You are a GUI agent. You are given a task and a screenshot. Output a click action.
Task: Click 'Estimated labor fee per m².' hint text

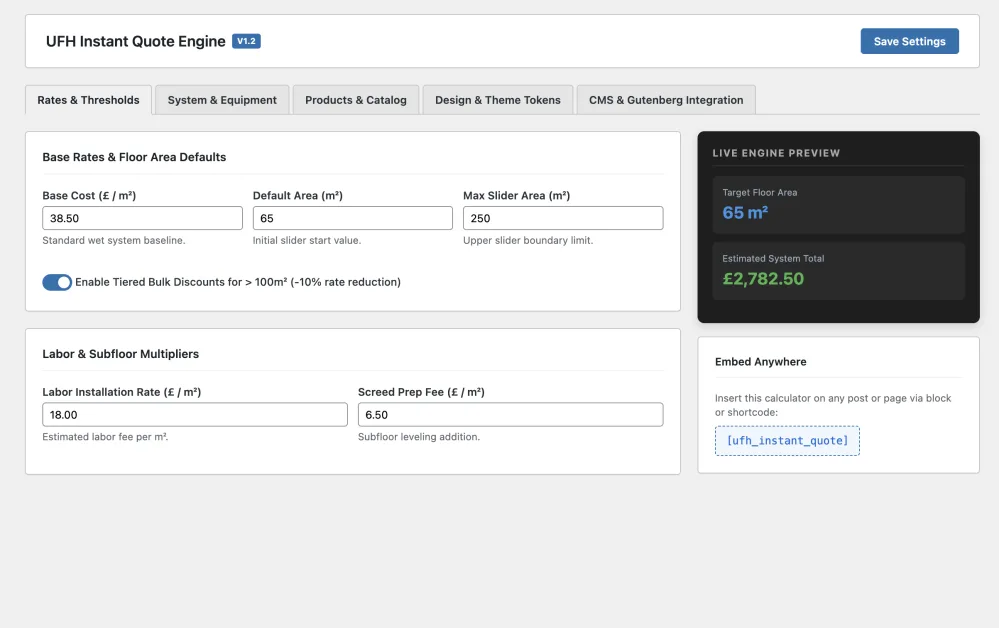pos(105,437)
